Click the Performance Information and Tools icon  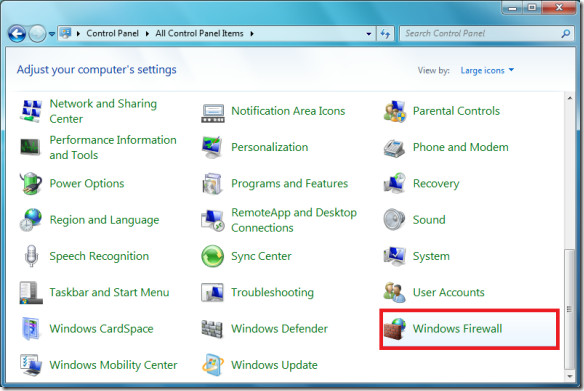(30, 147)
